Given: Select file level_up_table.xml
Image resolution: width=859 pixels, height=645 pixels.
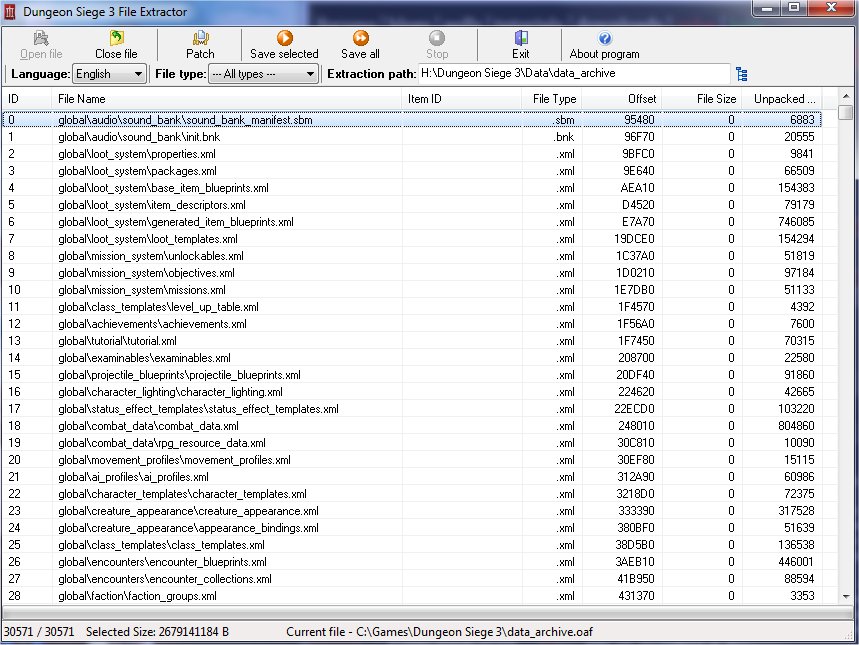Looking at the screenshot, I should pos(412,307).
